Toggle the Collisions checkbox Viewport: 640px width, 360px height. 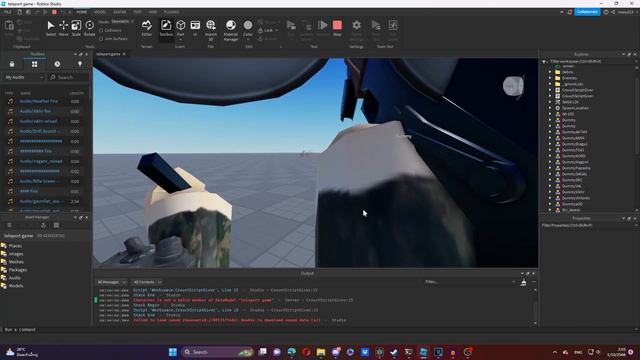(x=101, y=31)
